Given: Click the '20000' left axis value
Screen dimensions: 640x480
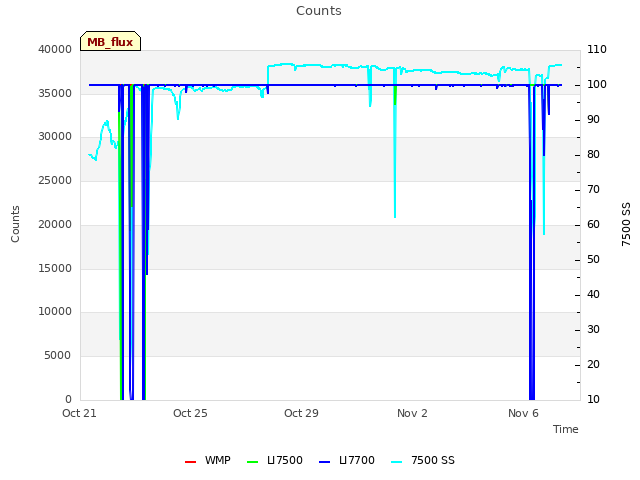Looking at the screenshot, I should coord(55,224).
